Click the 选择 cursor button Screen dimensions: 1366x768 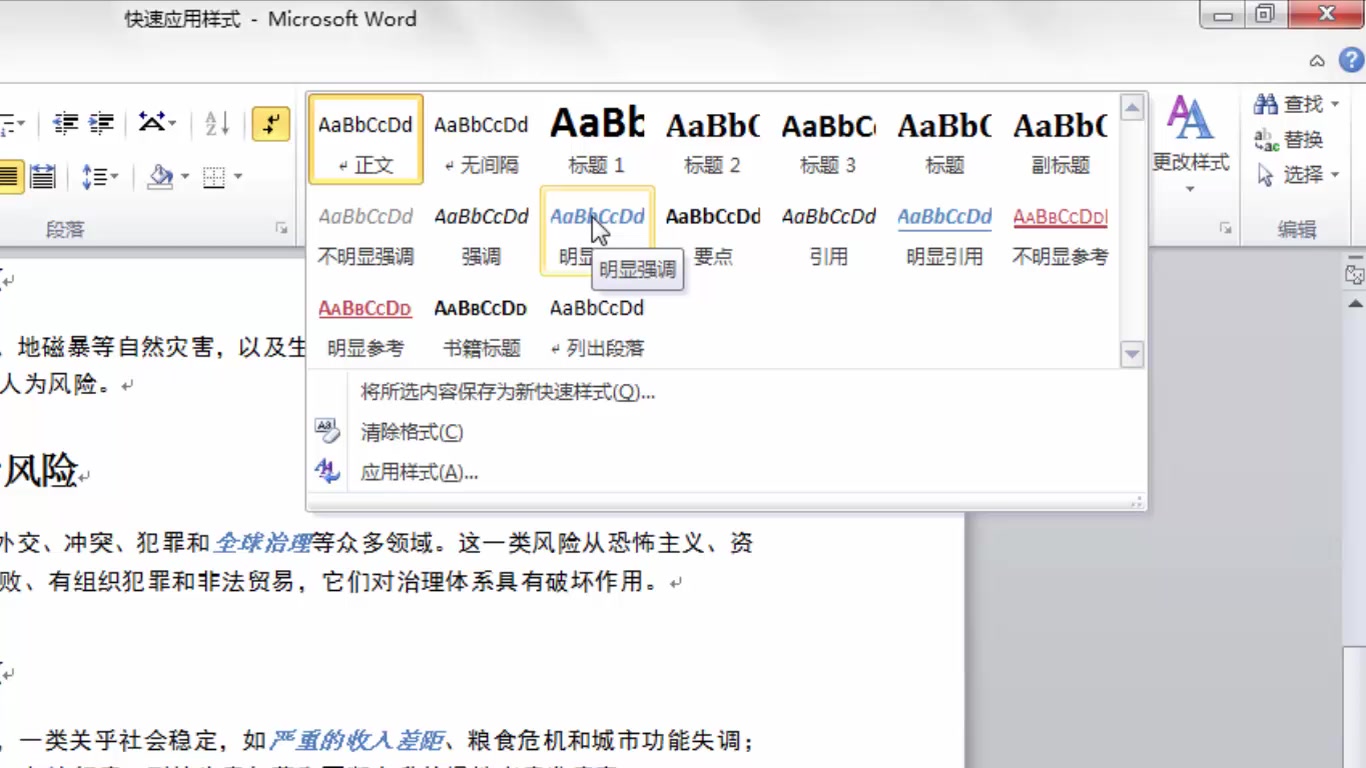click(x=1289, y=176)
